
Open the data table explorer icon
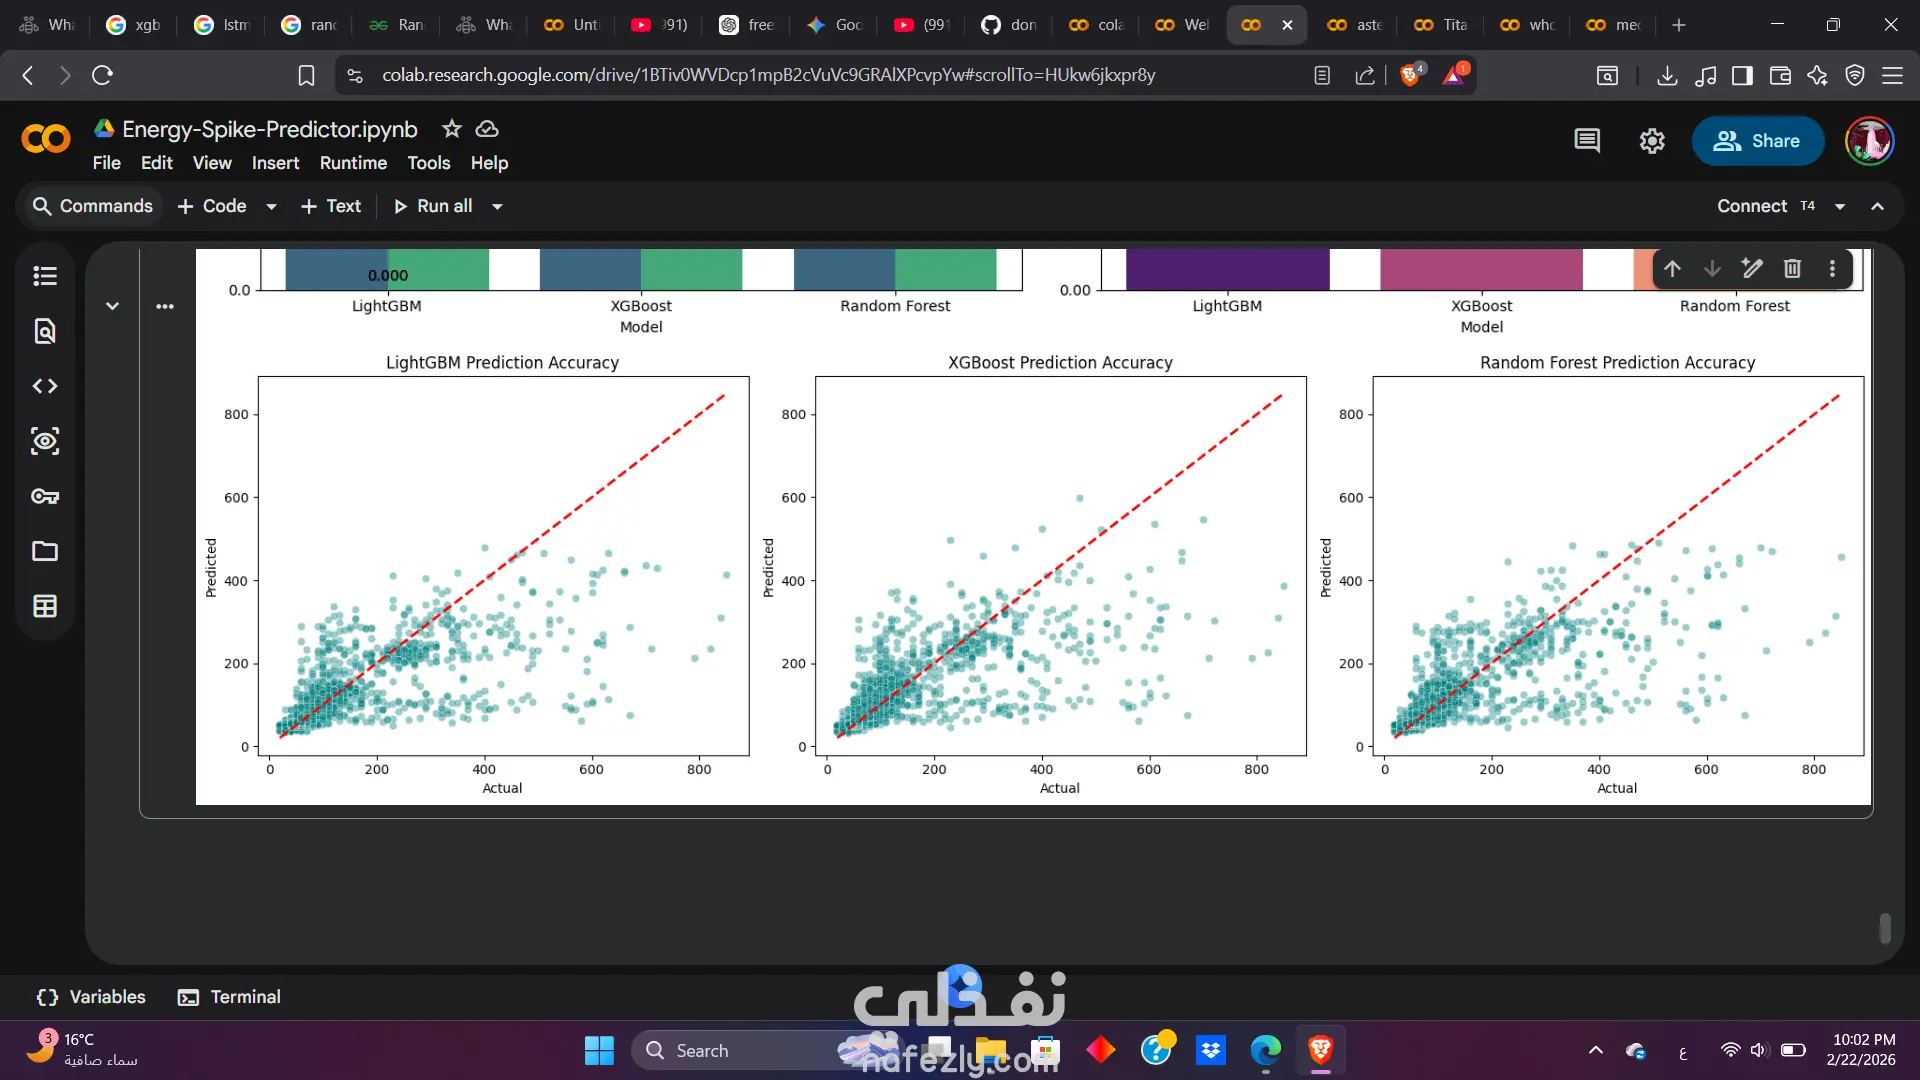click(x=45, y=606)
